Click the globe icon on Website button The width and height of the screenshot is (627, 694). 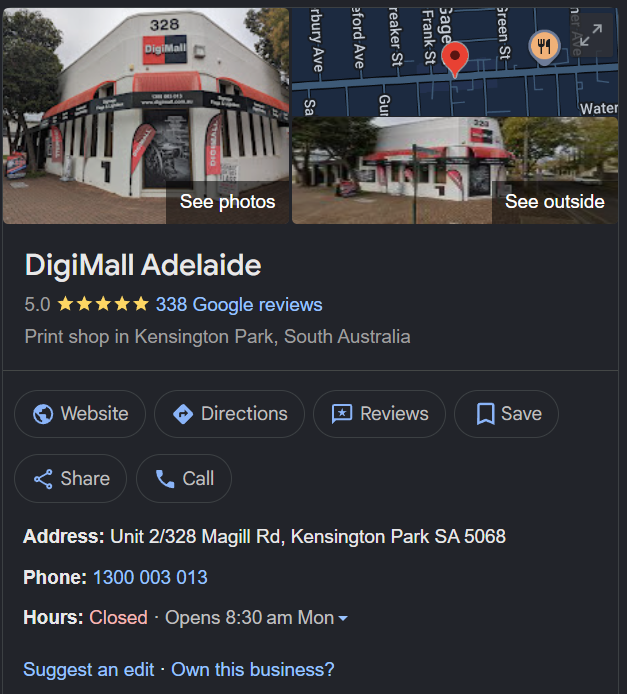click(x=43, y=414)
